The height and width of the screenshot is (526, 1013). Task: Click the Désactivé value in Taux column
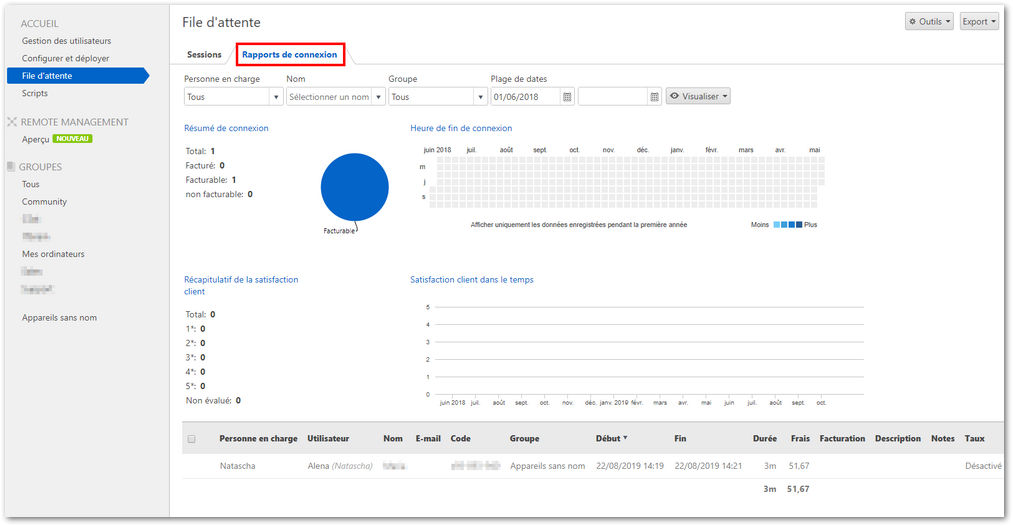coord(983,466)
